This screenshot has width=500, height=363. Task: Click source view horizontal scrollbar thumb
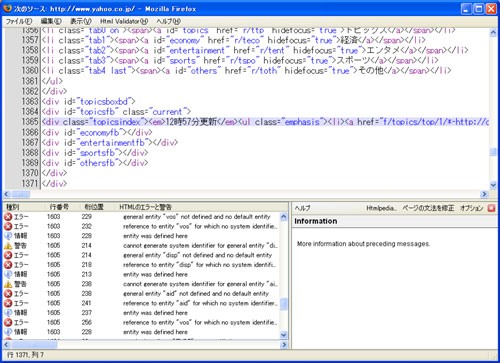point(21,194)
